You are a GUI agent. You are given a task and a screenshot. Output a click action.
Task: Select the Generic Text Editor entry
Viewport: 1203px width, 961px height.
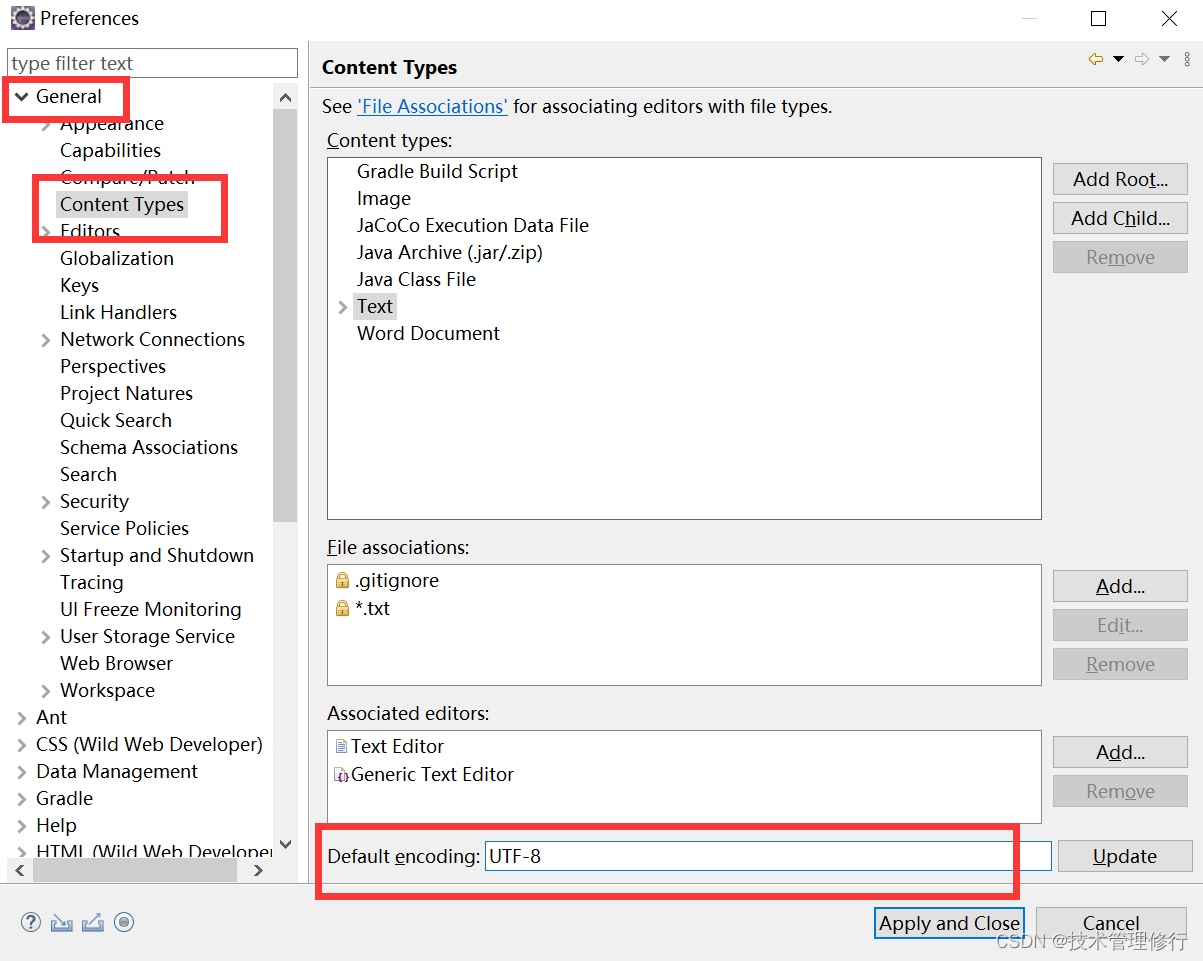424,774
